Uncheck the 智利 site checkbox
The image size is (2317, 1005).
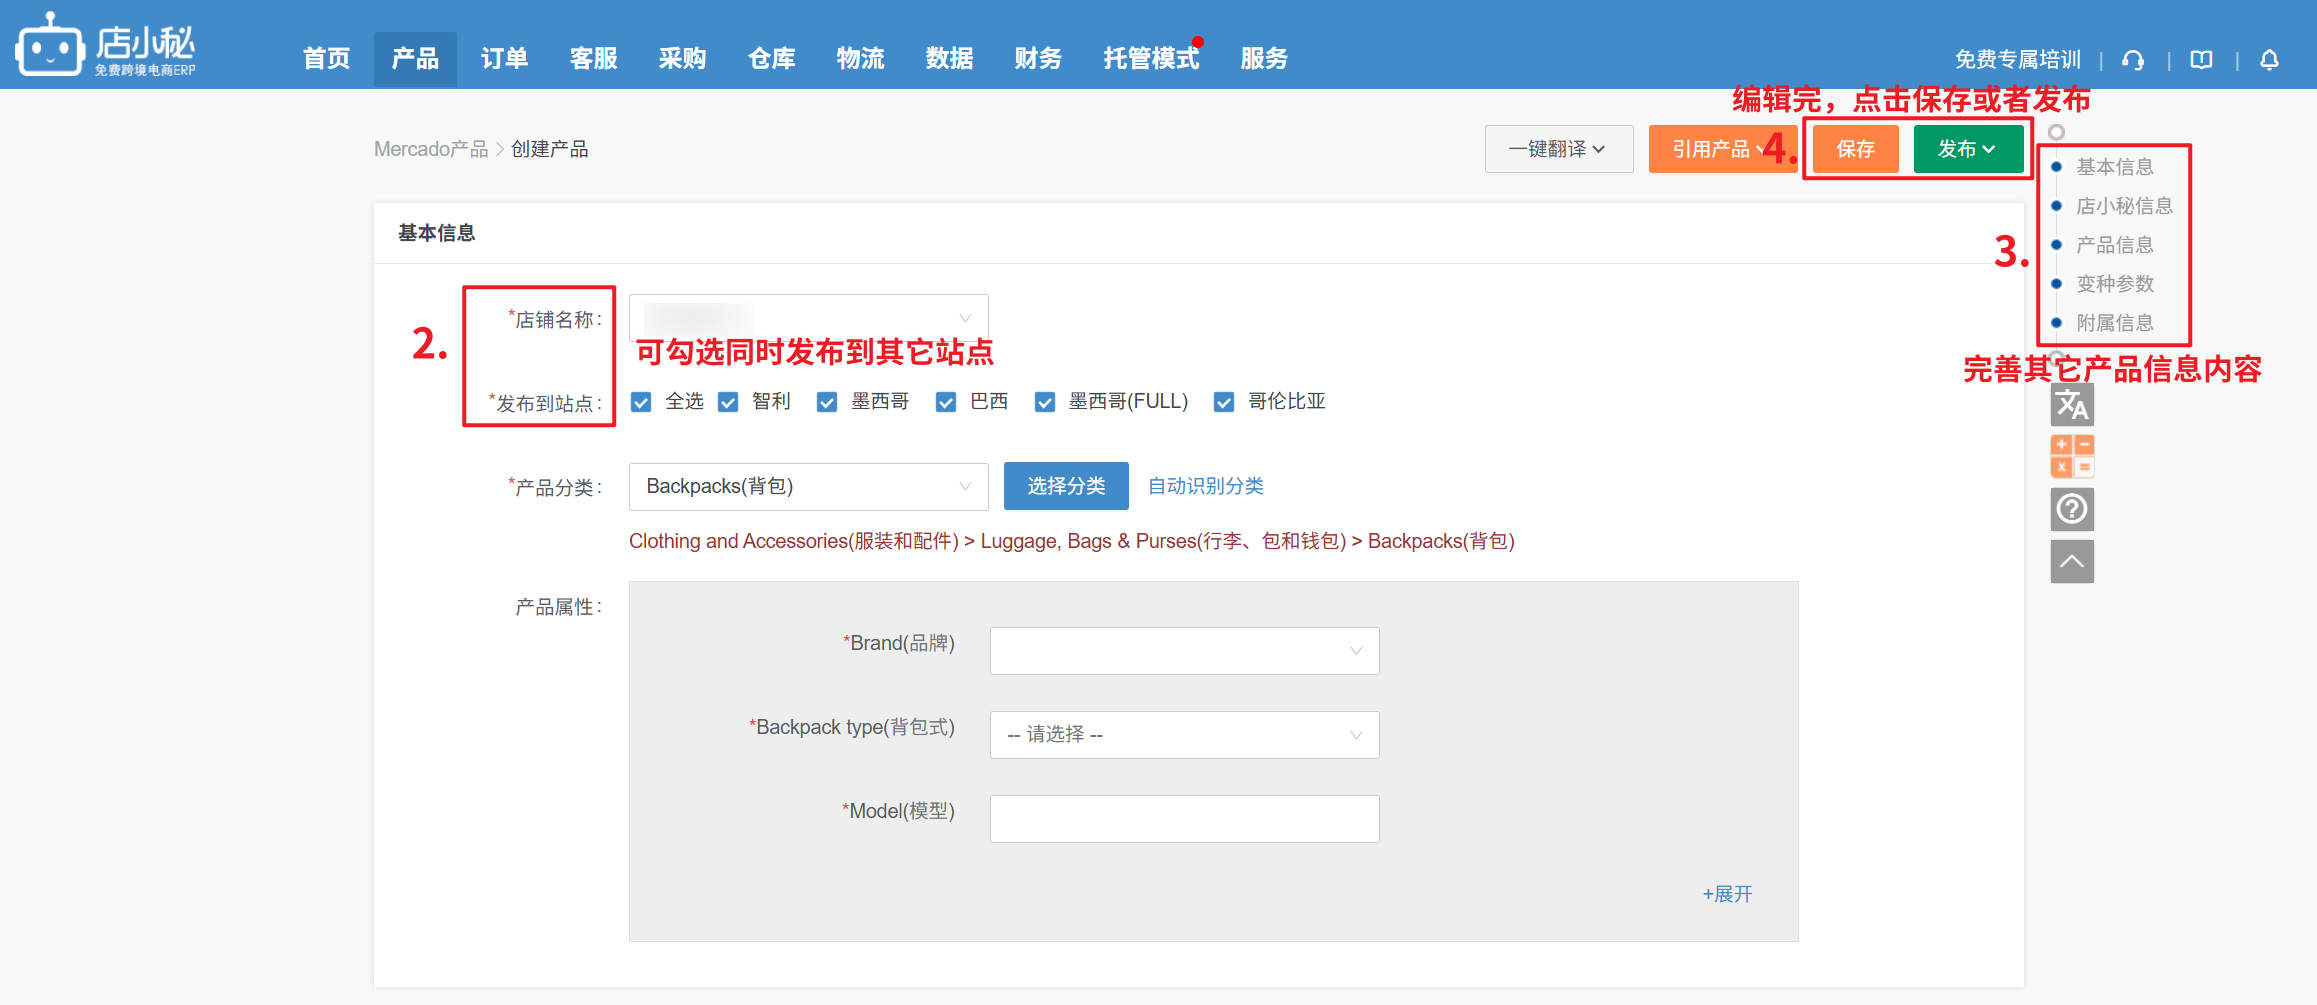coord(729,402)
